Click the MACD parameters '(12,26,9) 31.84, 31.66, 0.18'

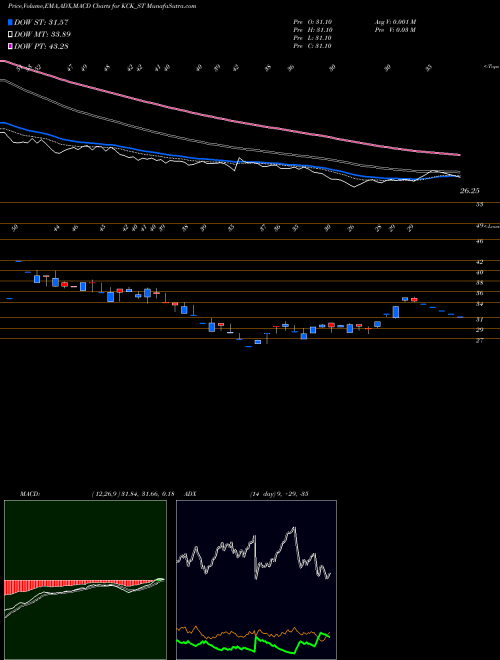(x=133, y=494)
